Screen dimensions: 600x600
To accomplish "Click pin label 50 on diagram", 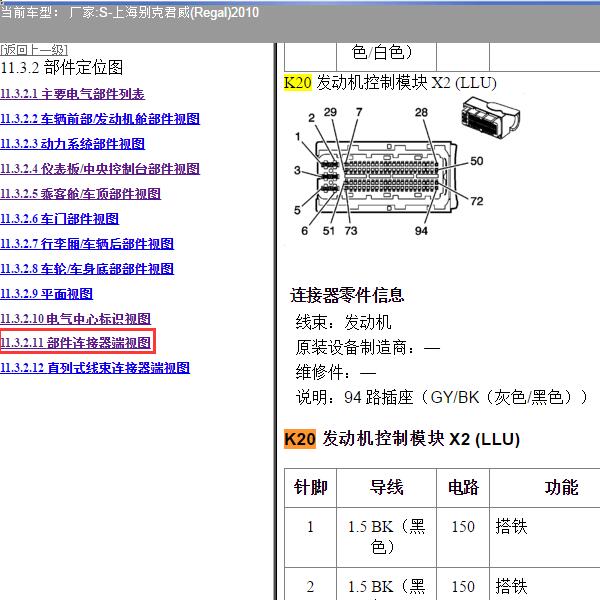I will tap(476, 161).
